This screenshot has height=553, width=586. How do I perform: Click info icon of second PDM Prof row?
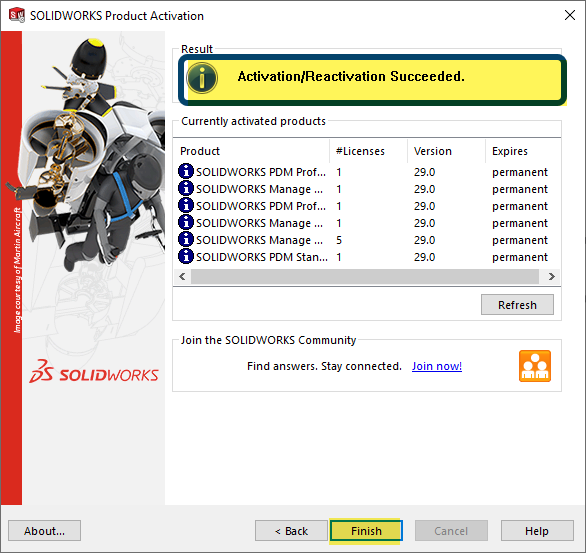click(x=186, y=205)
